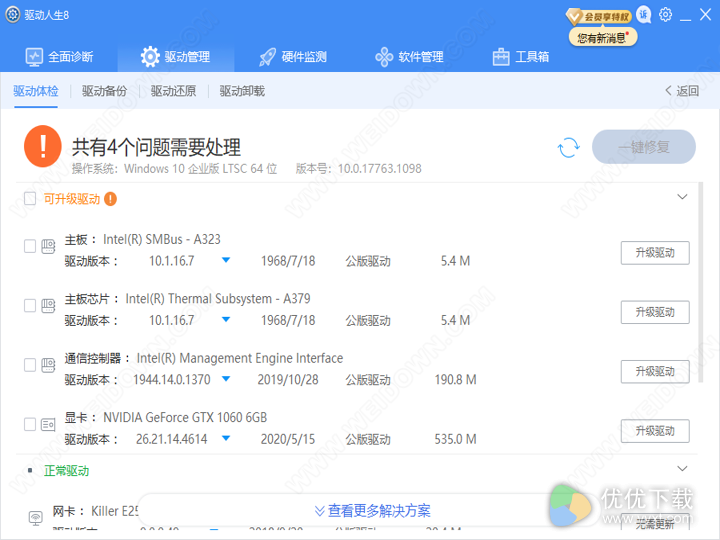
Task: Switch to 硬件监测 tab
Action: point(292,57)
